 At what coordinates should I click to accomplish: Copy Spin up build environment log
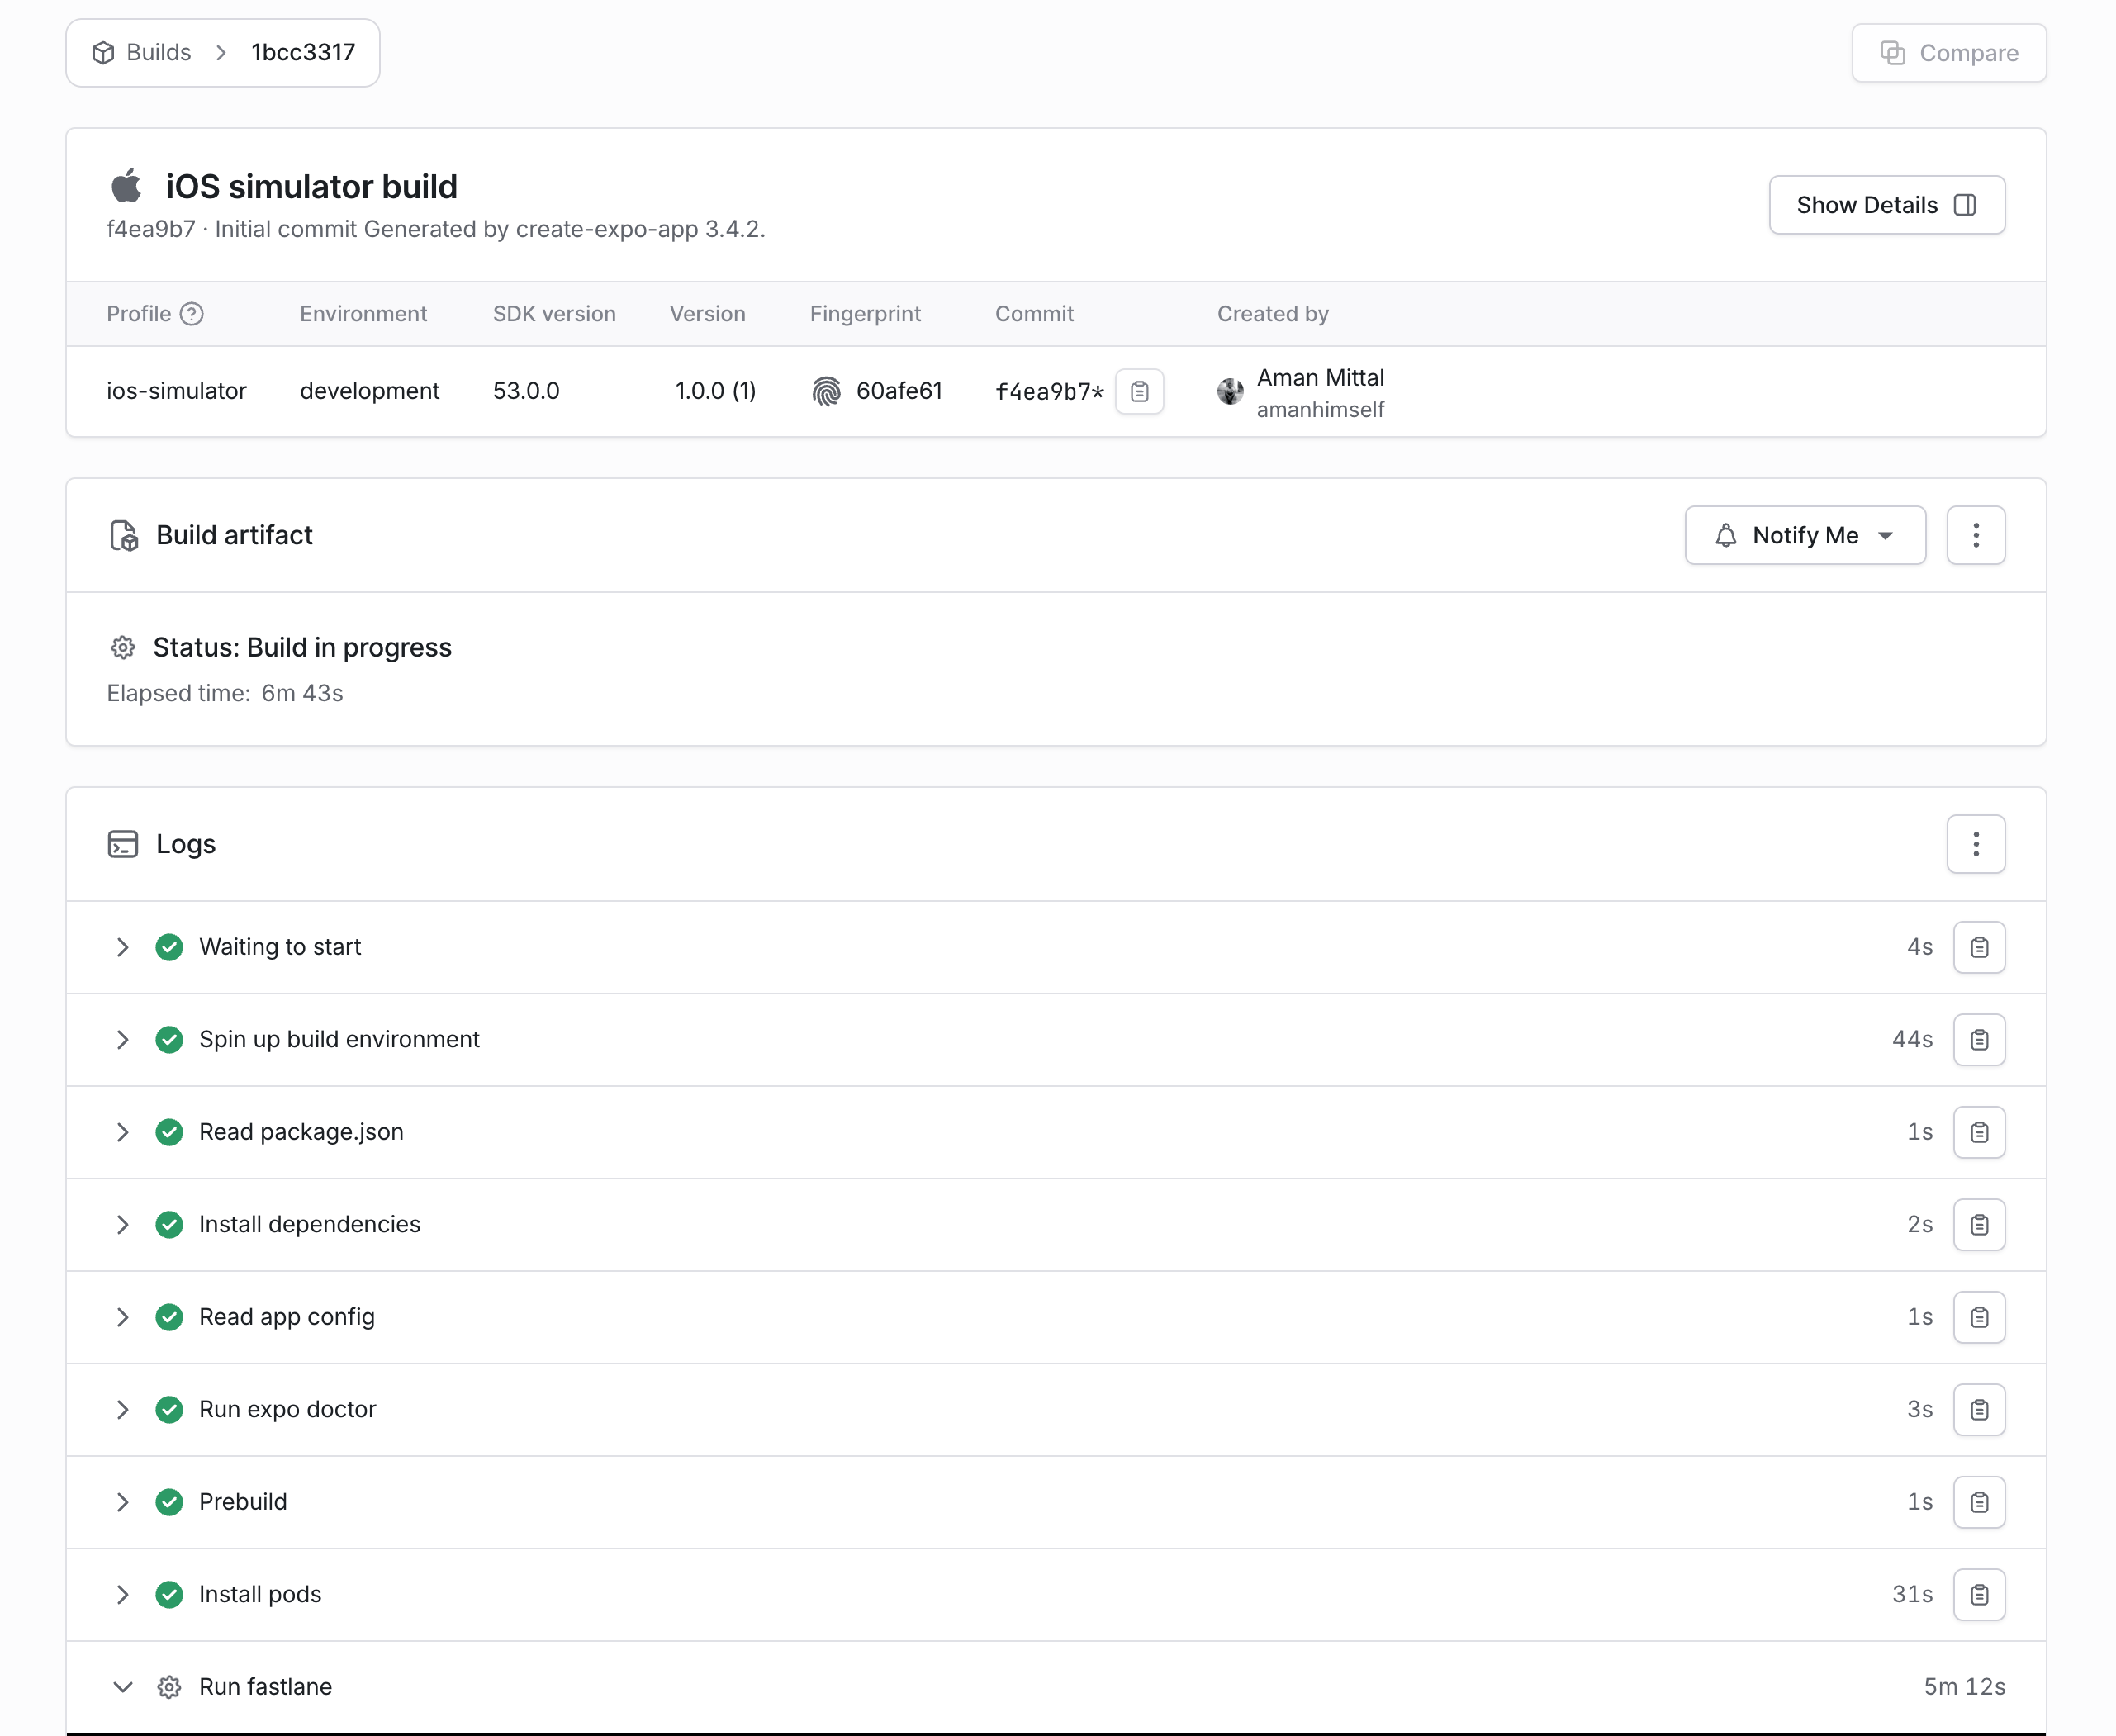(x=1979, y=1040)
